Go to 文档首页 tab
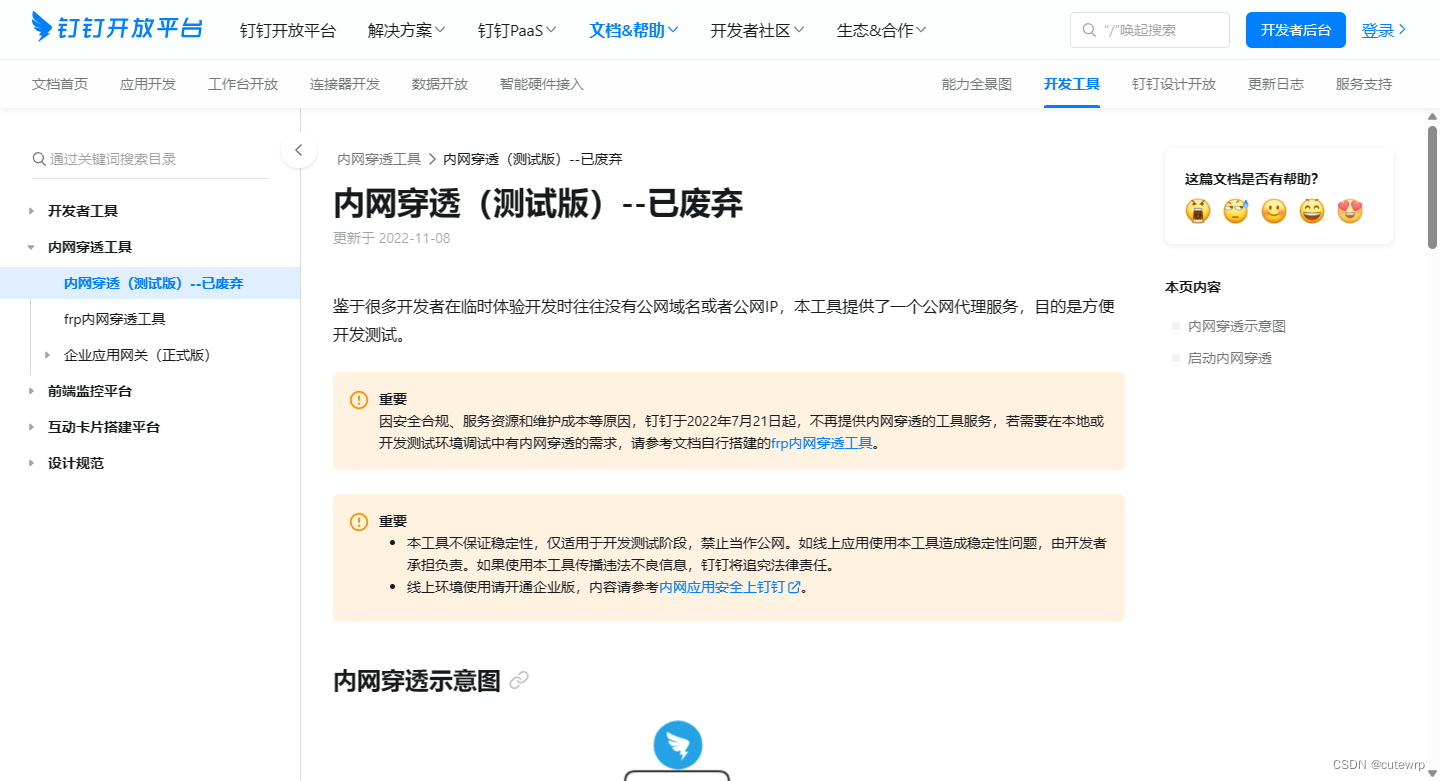This screenshot has width=1440, height=781. click(60, 84)
